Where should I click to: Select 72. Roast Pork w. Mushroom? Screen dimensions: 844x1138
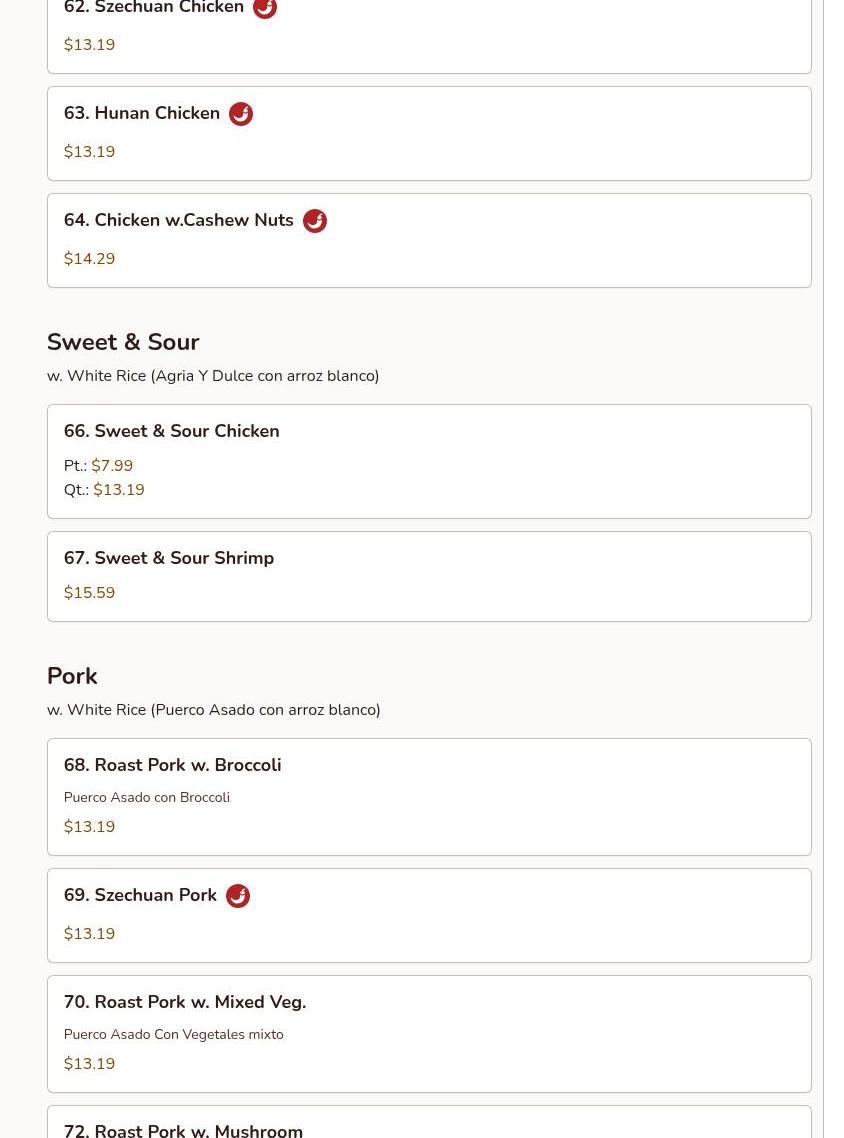pyautogui.click(x=183, y=1130)
